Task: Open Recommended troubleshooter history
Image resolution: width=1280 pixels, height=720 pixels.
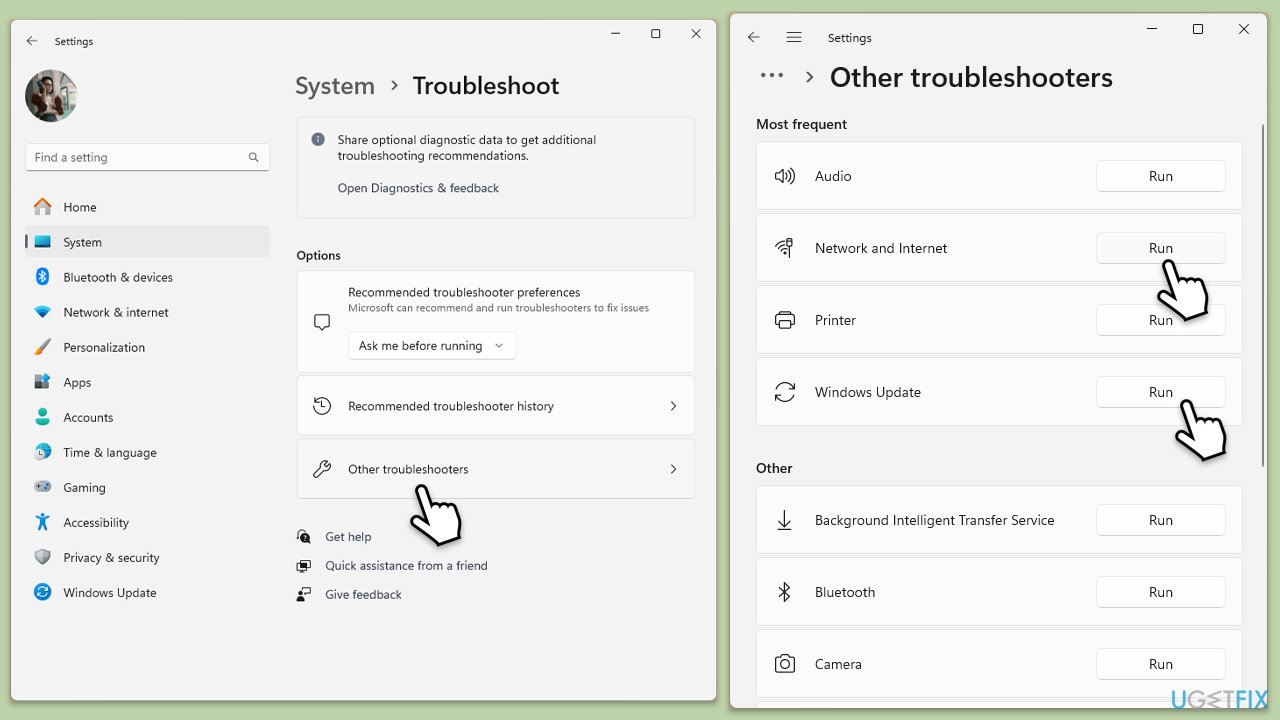Action: [495, 406]
